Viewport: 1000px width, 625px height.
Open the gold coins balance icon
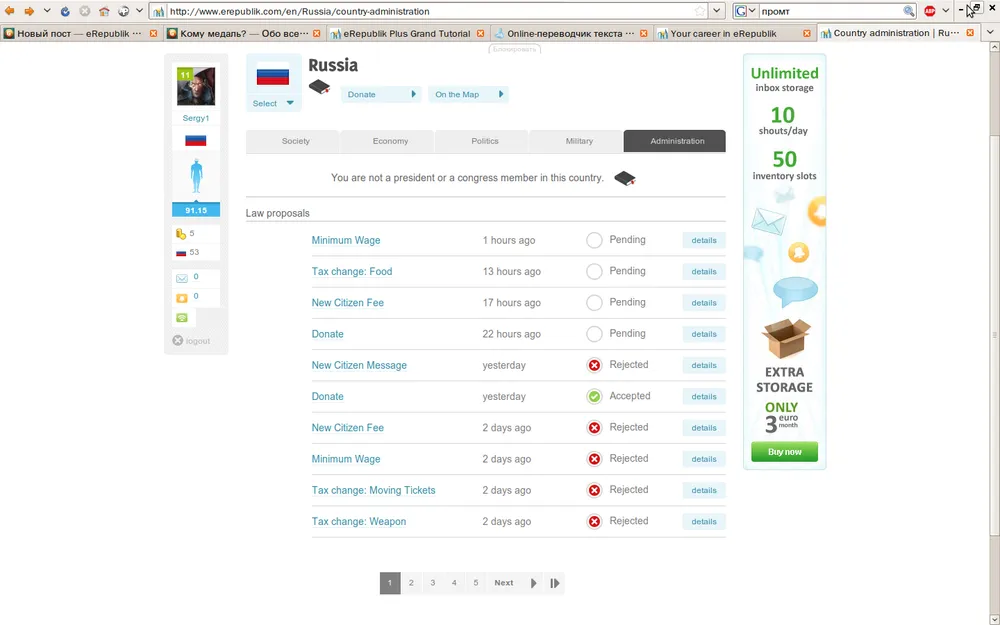[x=181, y=234]
